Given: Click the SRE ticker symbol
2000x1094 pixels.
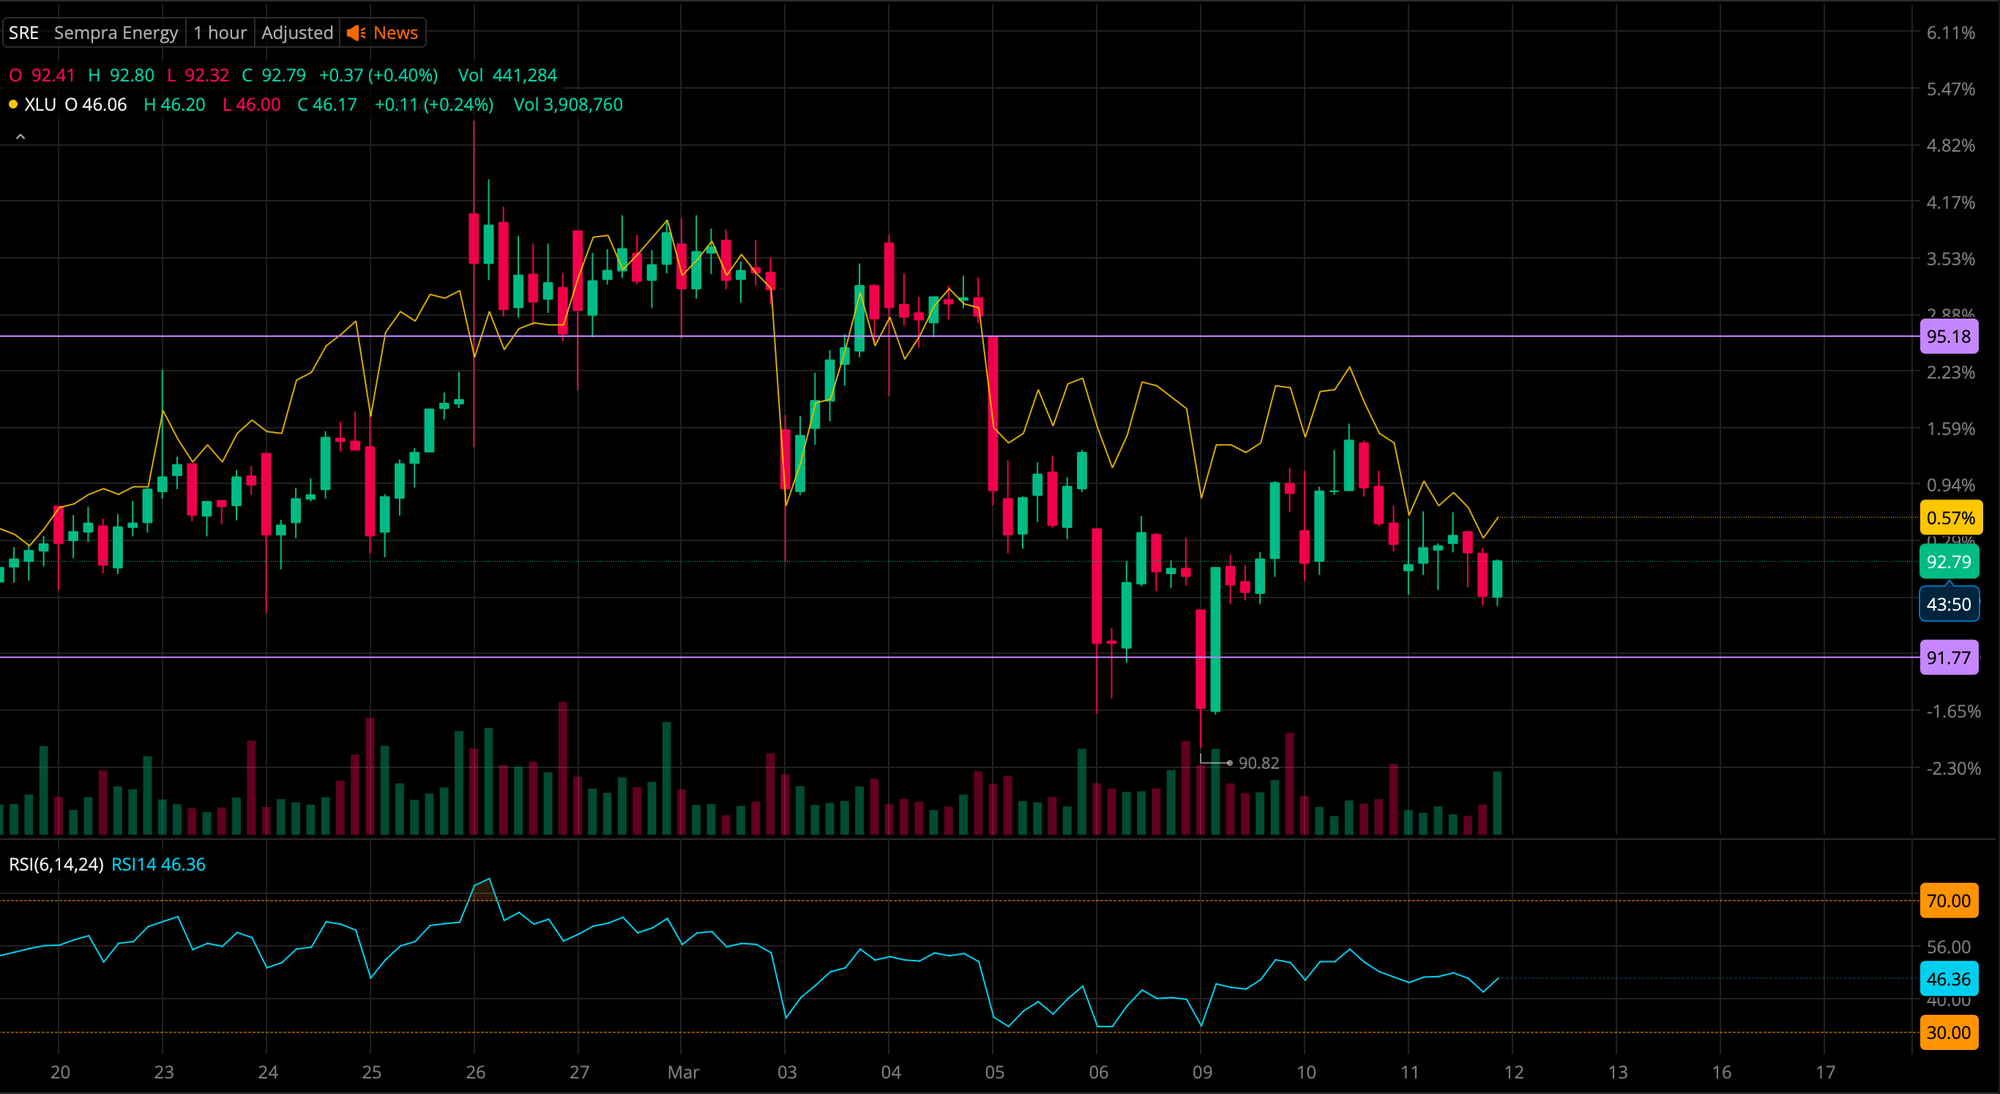Looking at the screenshot, I should (x=24, y=33).
